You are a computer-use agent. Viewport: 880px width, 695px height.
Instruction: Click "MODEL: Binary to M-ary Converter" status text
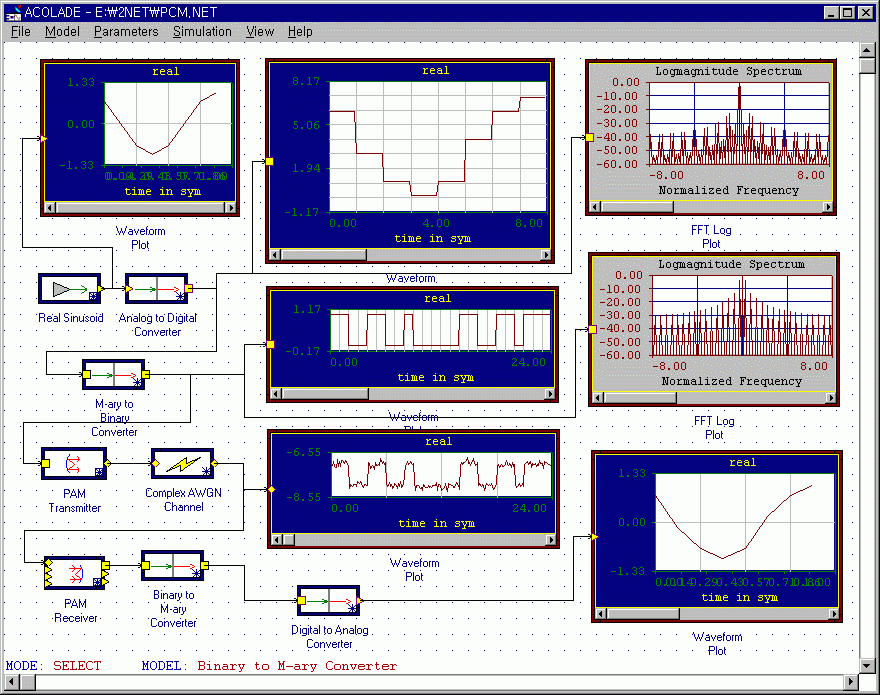tap(269, 666)
